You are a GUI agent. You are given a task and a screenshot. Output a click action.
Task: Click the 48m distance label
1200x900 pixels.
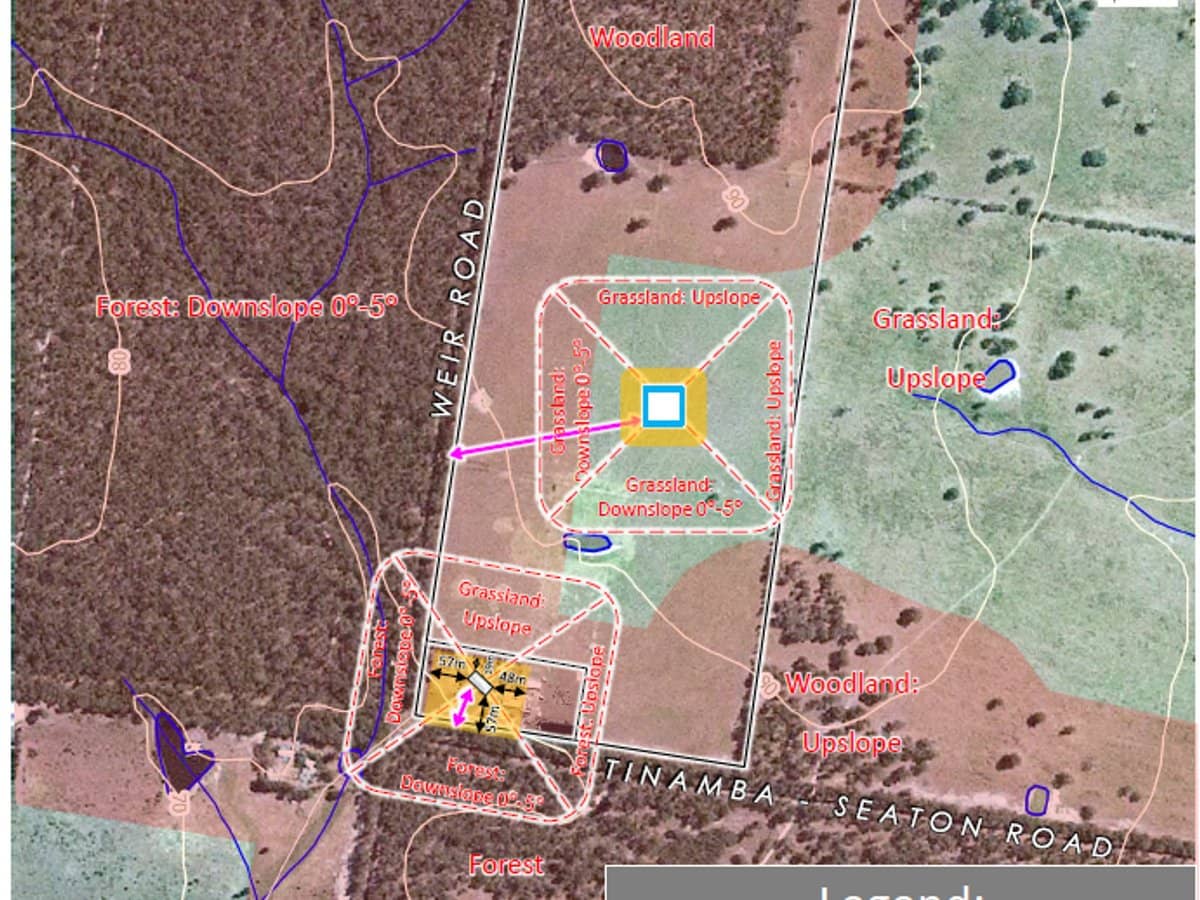(x=512, y=678)
